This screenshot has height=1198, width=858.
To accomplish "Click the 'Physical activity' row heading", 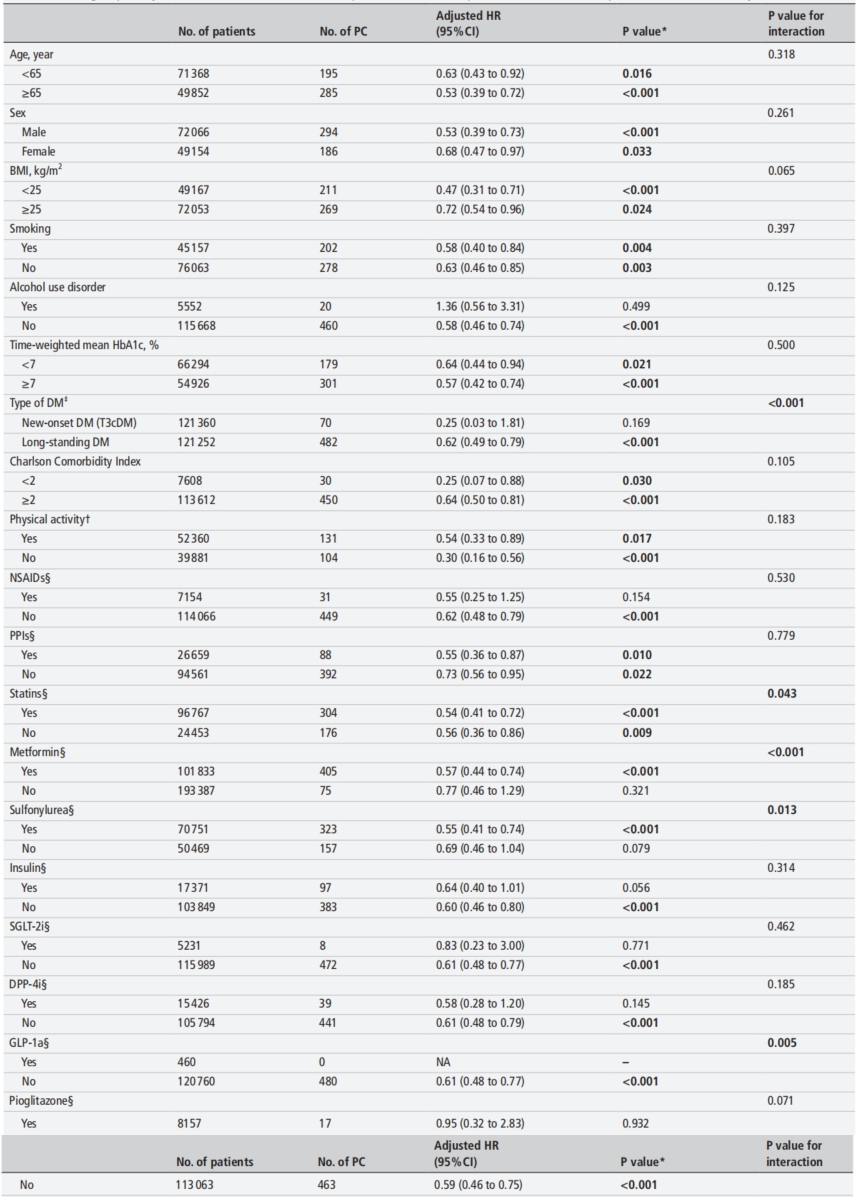I will [50, 519].
